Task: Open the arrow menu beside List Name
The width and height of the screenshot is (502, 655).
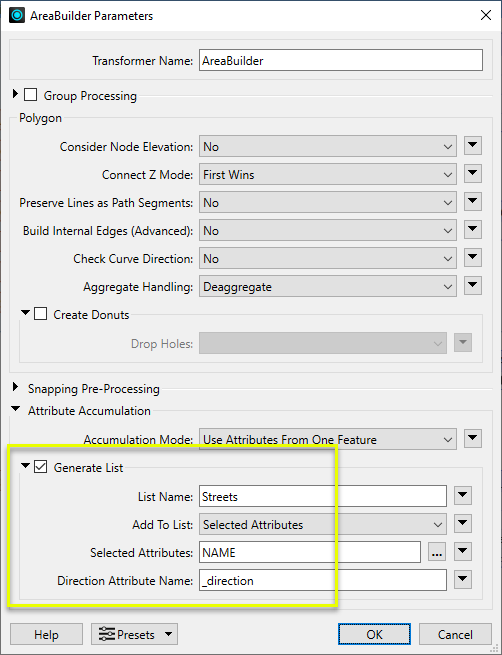Action: tap(463, 496)
